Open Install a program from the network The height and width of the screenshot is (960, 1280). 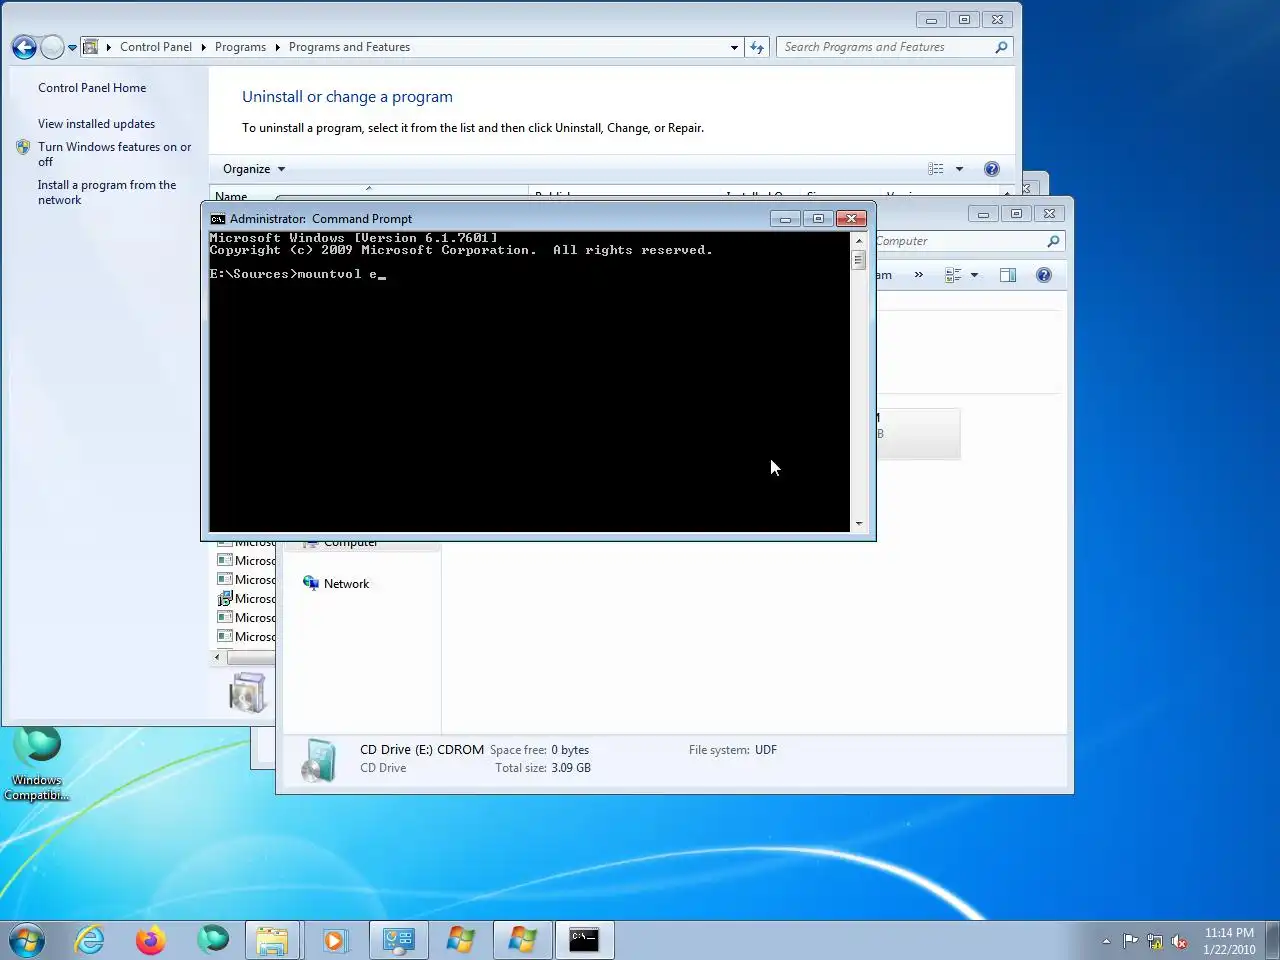point(107,192)
